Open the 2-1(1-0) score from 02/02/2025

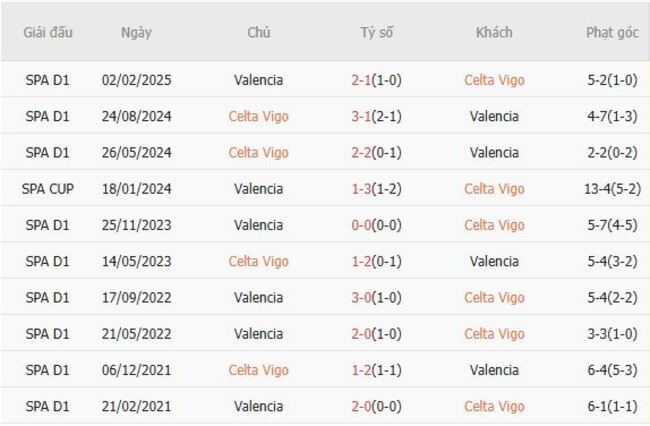pyautogui.click(x=376, y=80)
